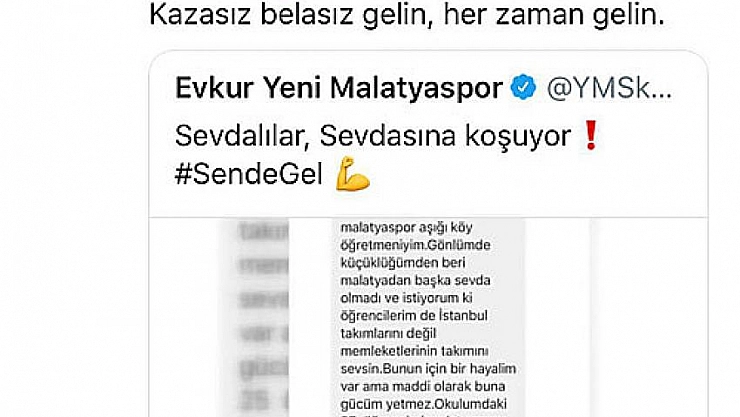740x417 pixels.
Task: Open the embedded message screenshot image
Action: pyautogui.click(x=428, y=317)
